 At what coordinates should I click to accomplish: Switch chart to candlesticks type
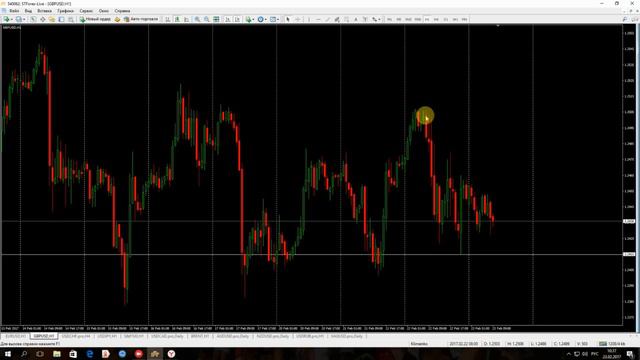coord(177,19)
